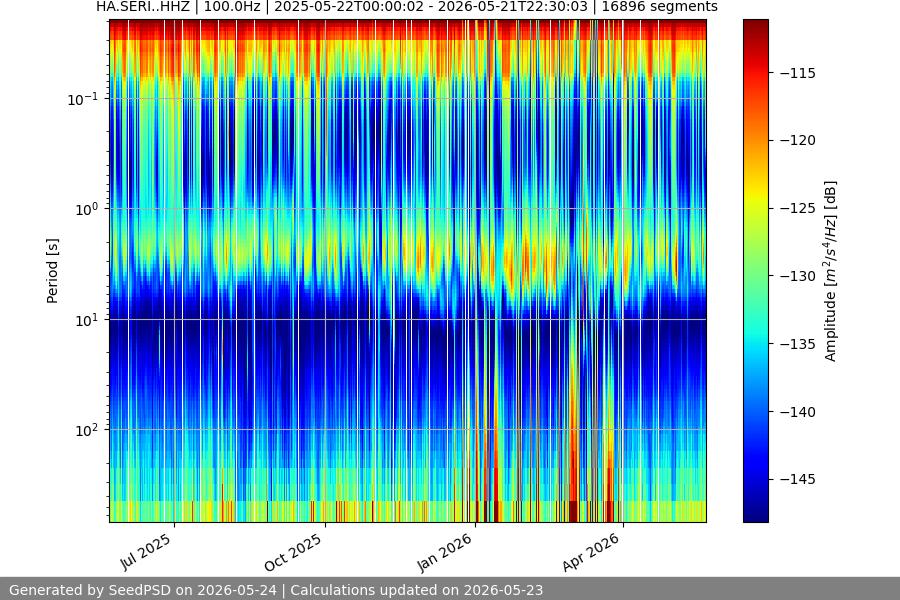The width and height of the screenshot is (900, 600).
Task: Click the 'Oct 2025' x-axis label
Action: point(293,552)
